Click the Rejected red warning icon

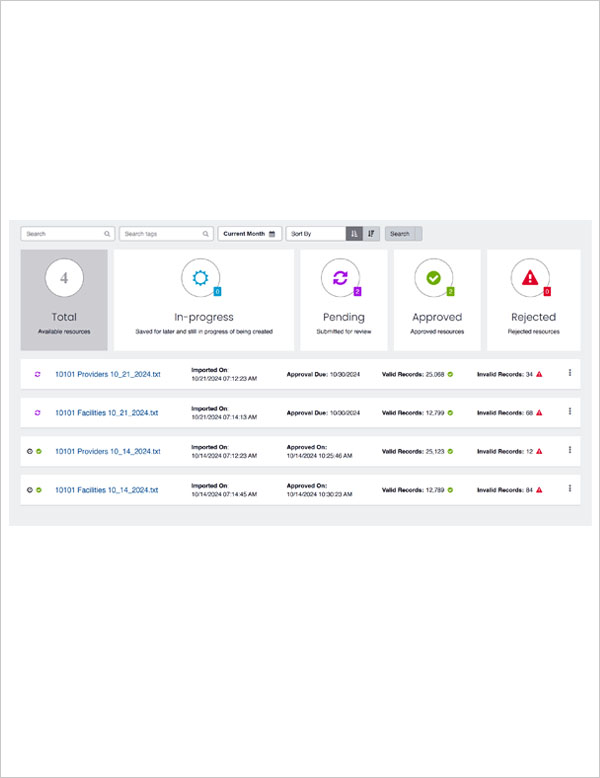[530, 277]
